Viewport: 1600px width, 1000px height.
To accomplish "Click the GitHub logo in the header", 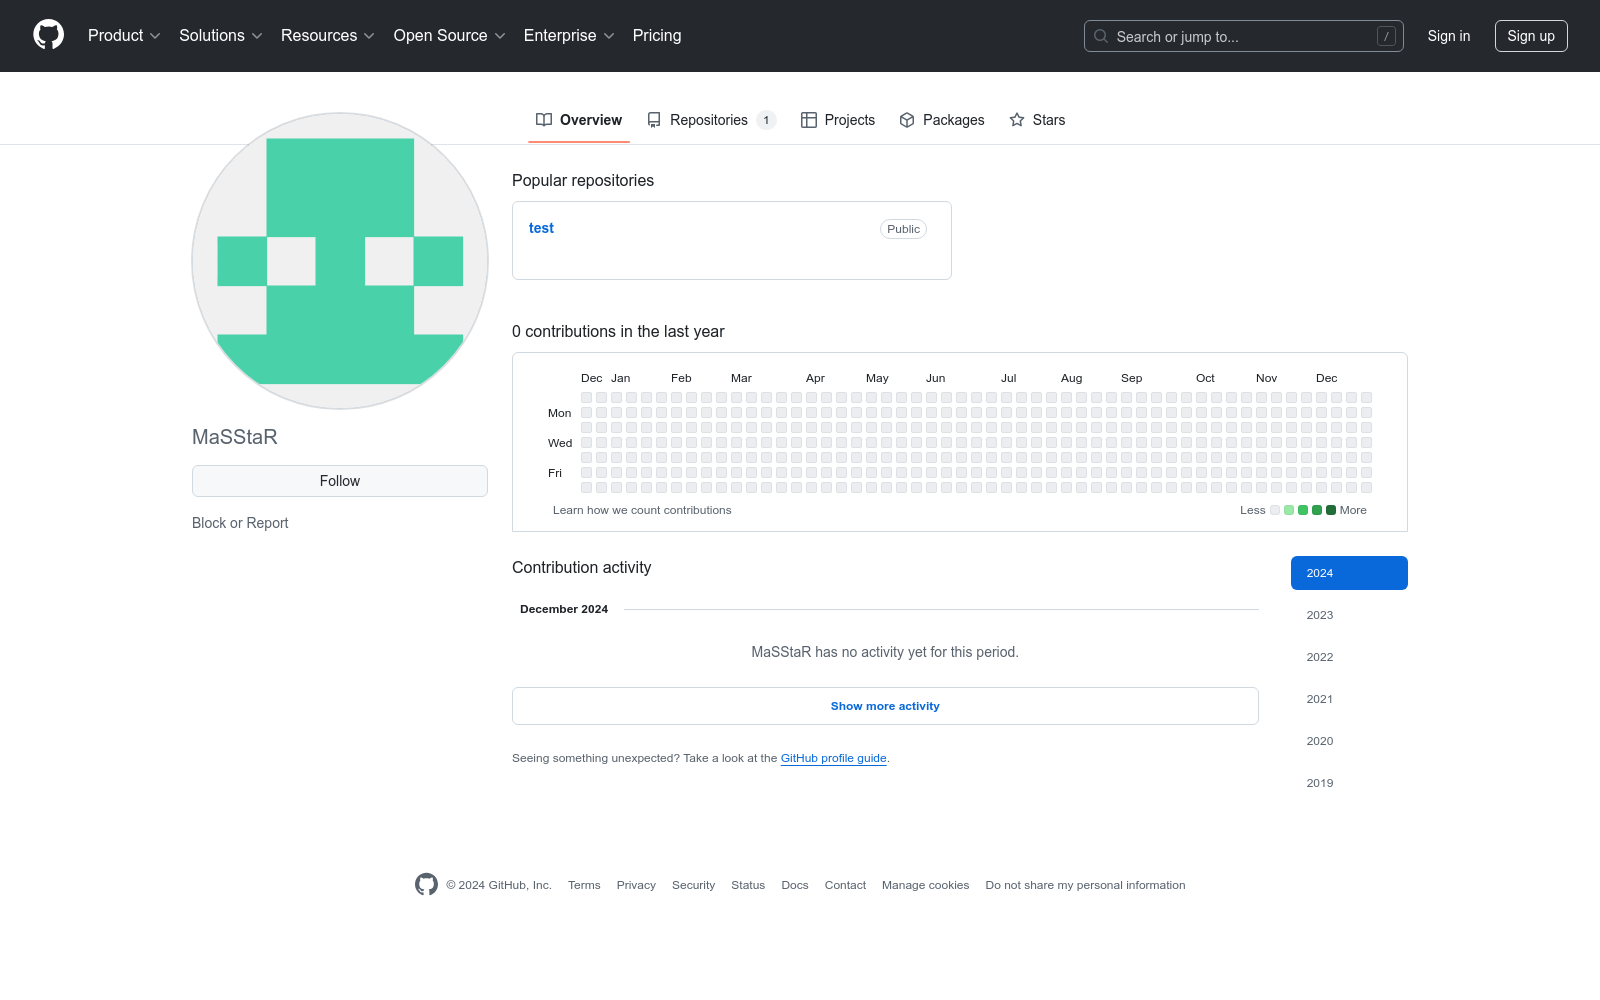I will (x=48, y=35).
